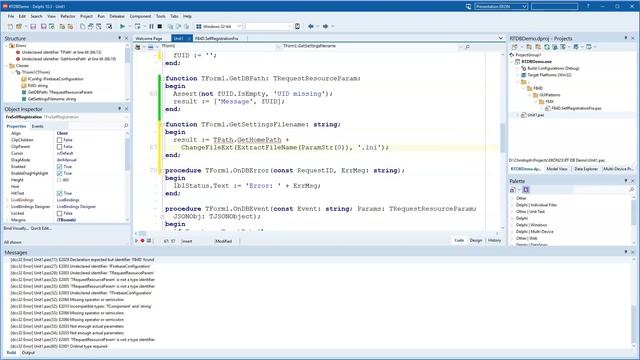
Task: Switch to the Events tab in Object Inspector
Action: click(38, 126)
